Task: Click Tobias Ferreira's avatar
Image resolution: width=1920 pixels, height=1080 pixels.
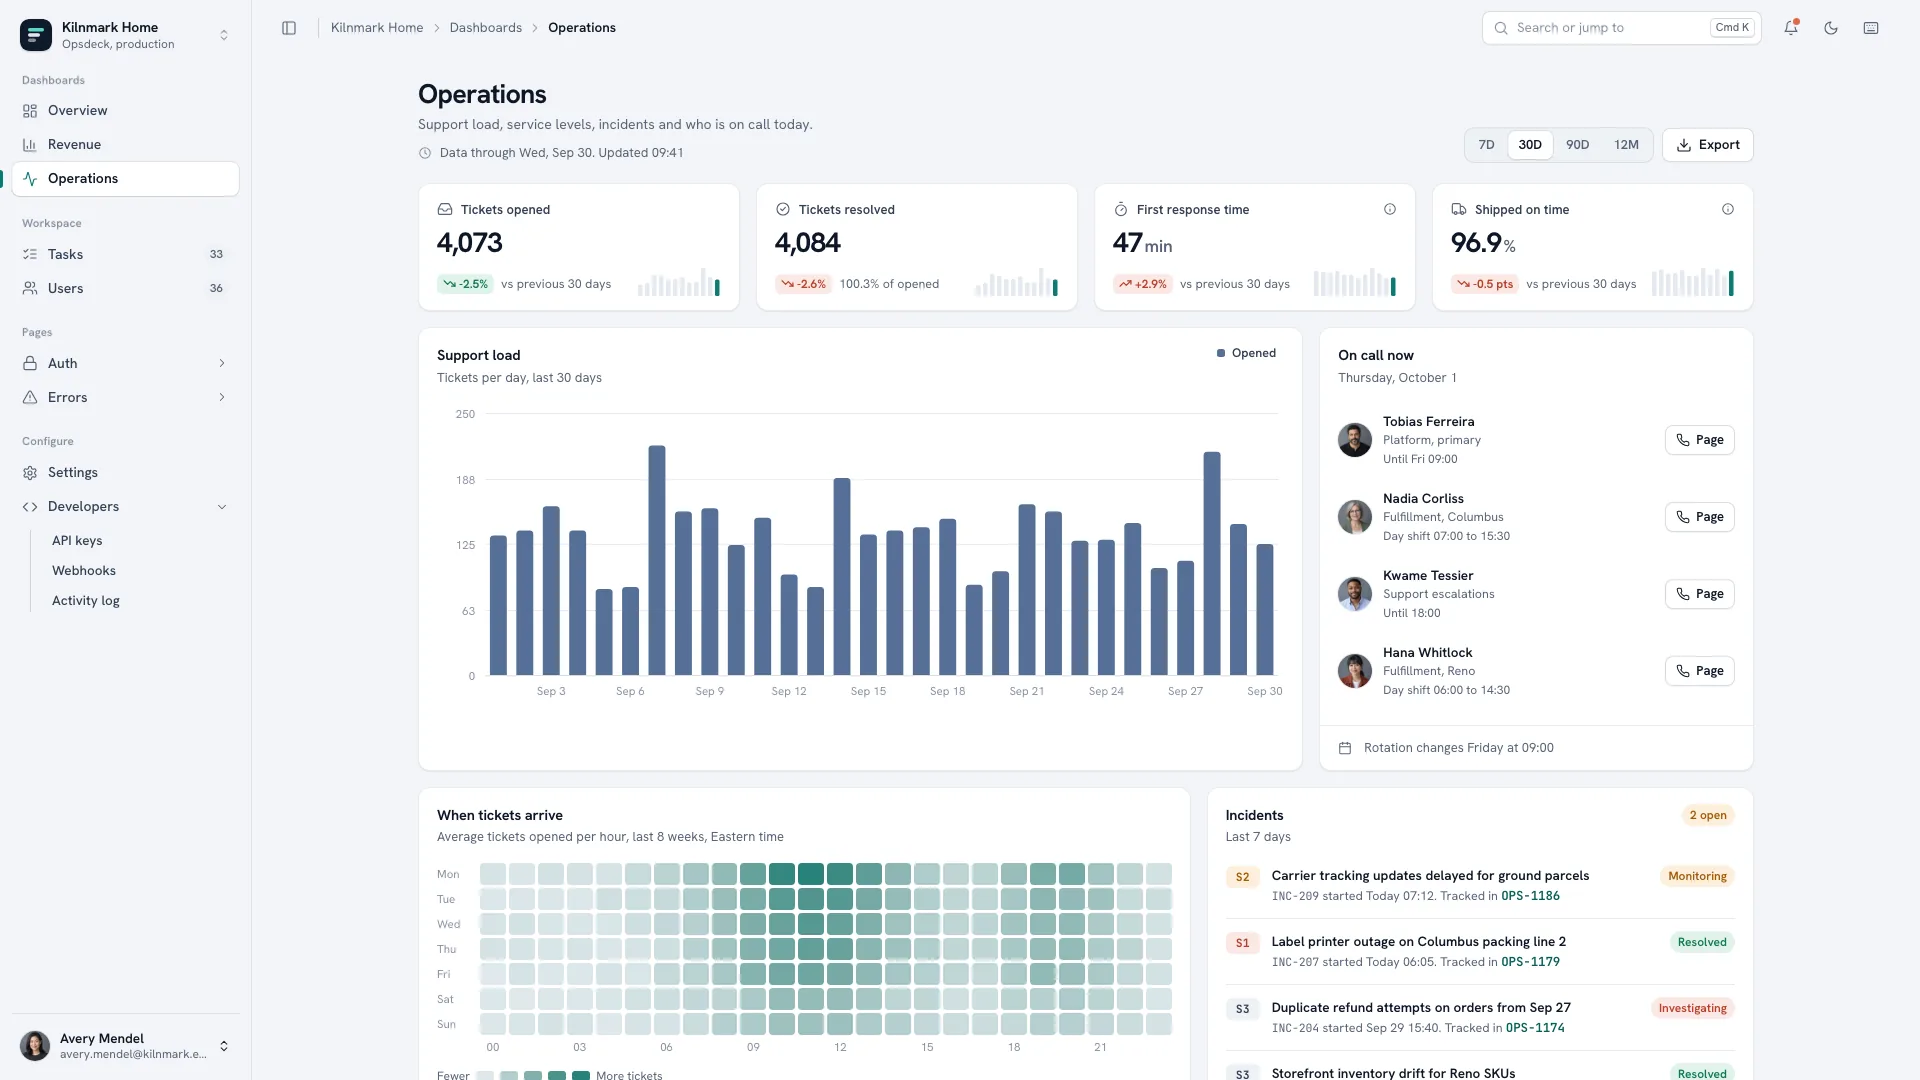Action: (1354, 440)
